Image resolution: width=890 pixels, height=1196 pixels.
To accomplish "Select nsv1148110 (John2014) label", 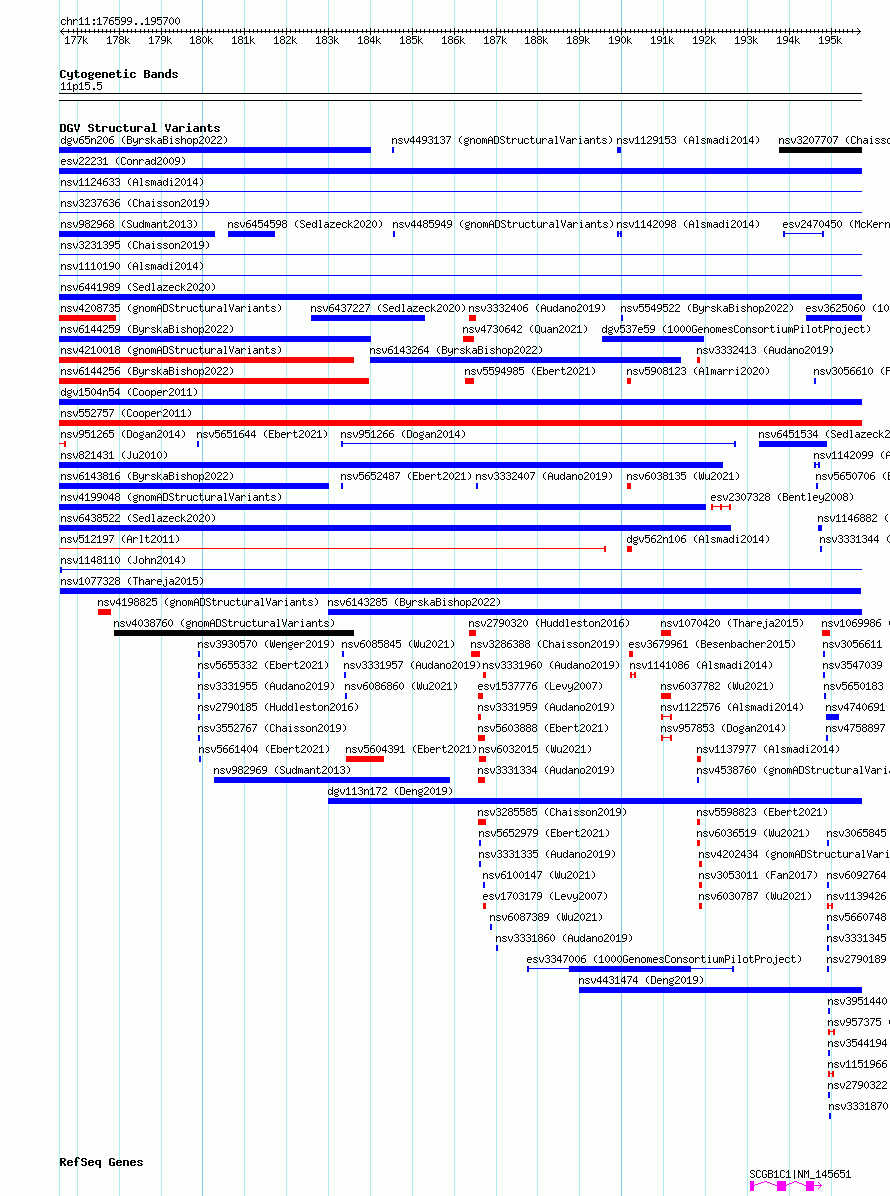I will (x=123, y=560).
